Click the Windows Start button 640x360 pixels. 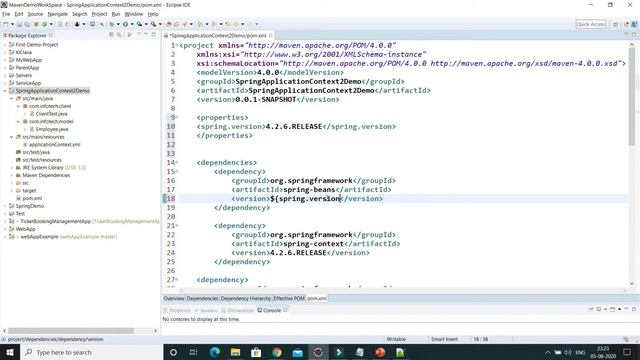pos(10,352)
